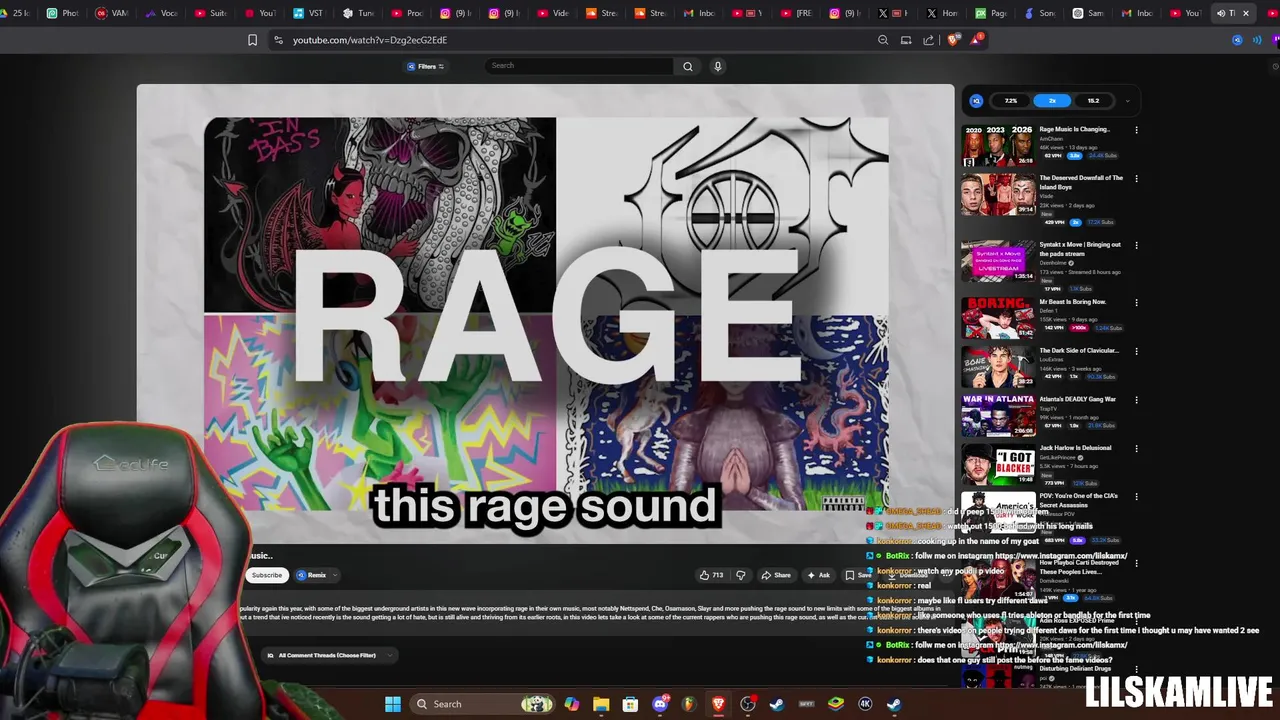Open All Comment Threads filter dropdown
The height and width of the screenshot is (720, 1280).
(x=330, y=655)
